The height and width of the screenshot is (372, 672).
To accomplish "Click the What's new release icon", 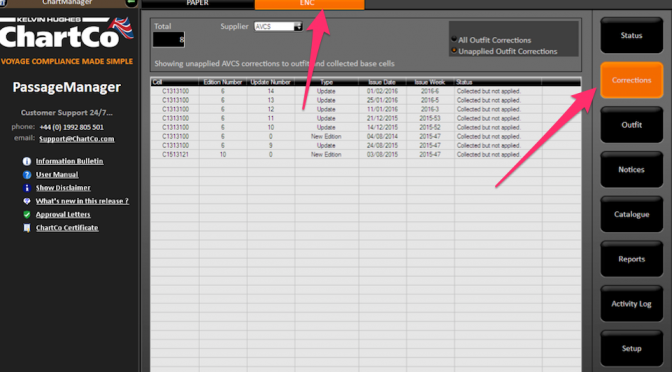I will point(27,201).
